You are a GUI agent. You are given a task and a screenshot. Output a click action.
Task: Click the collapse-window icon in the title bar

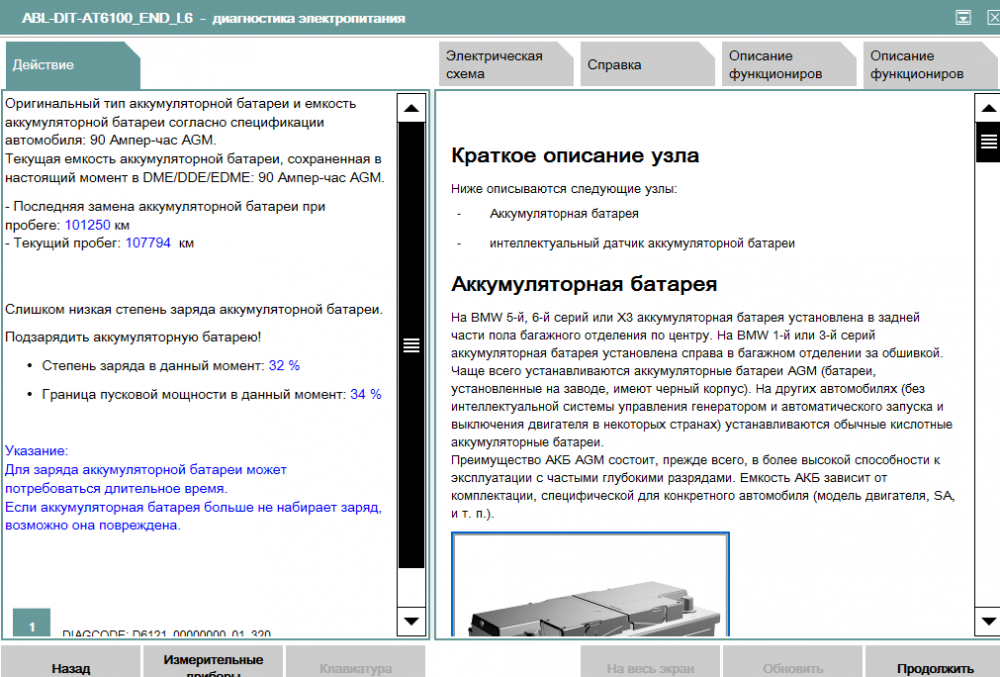(x=963, y=17)
